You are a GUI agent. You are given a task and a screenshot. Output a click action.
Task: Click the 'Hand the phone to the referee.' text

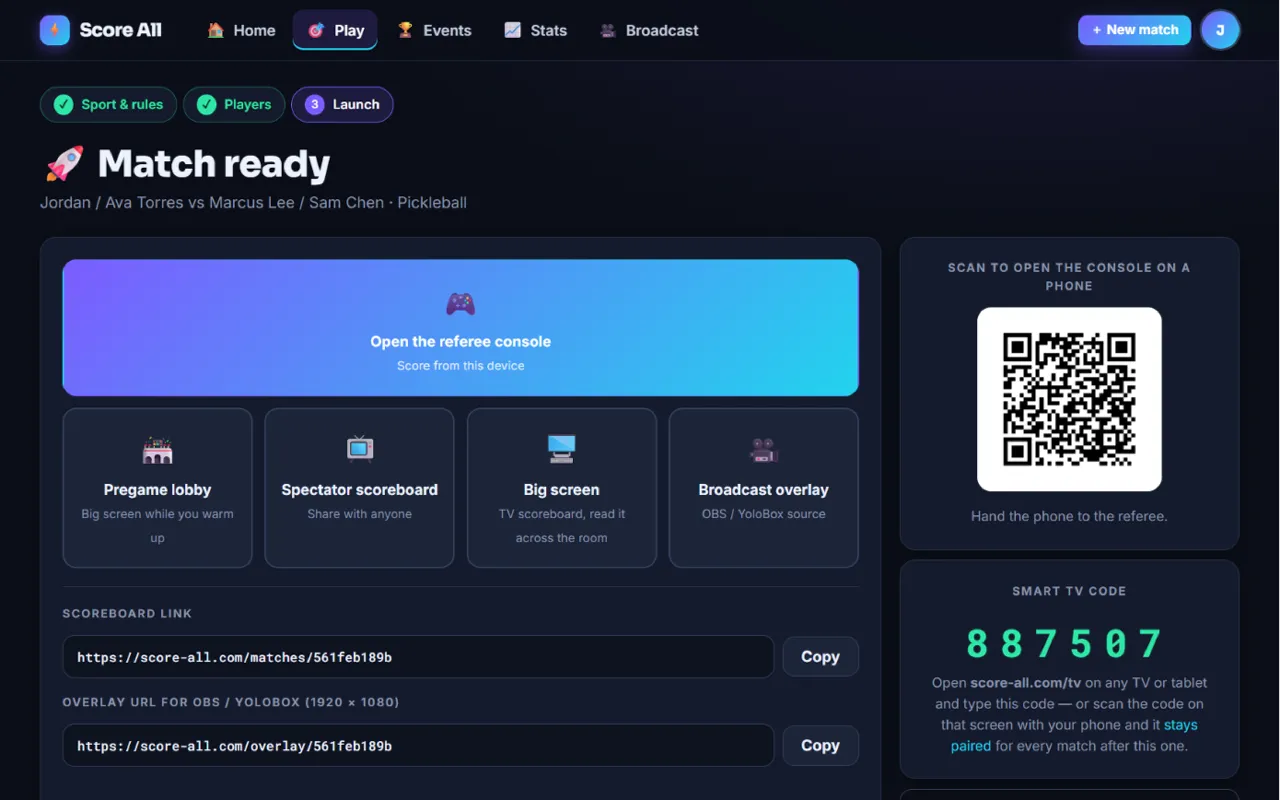coord(1069,517)
